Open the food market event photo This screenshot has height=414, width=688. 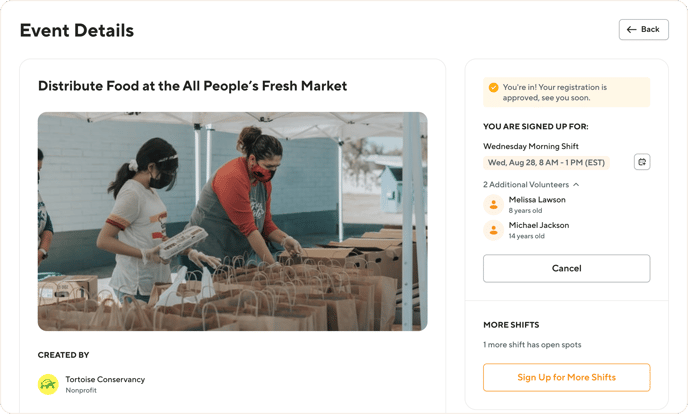pos(232,221)
